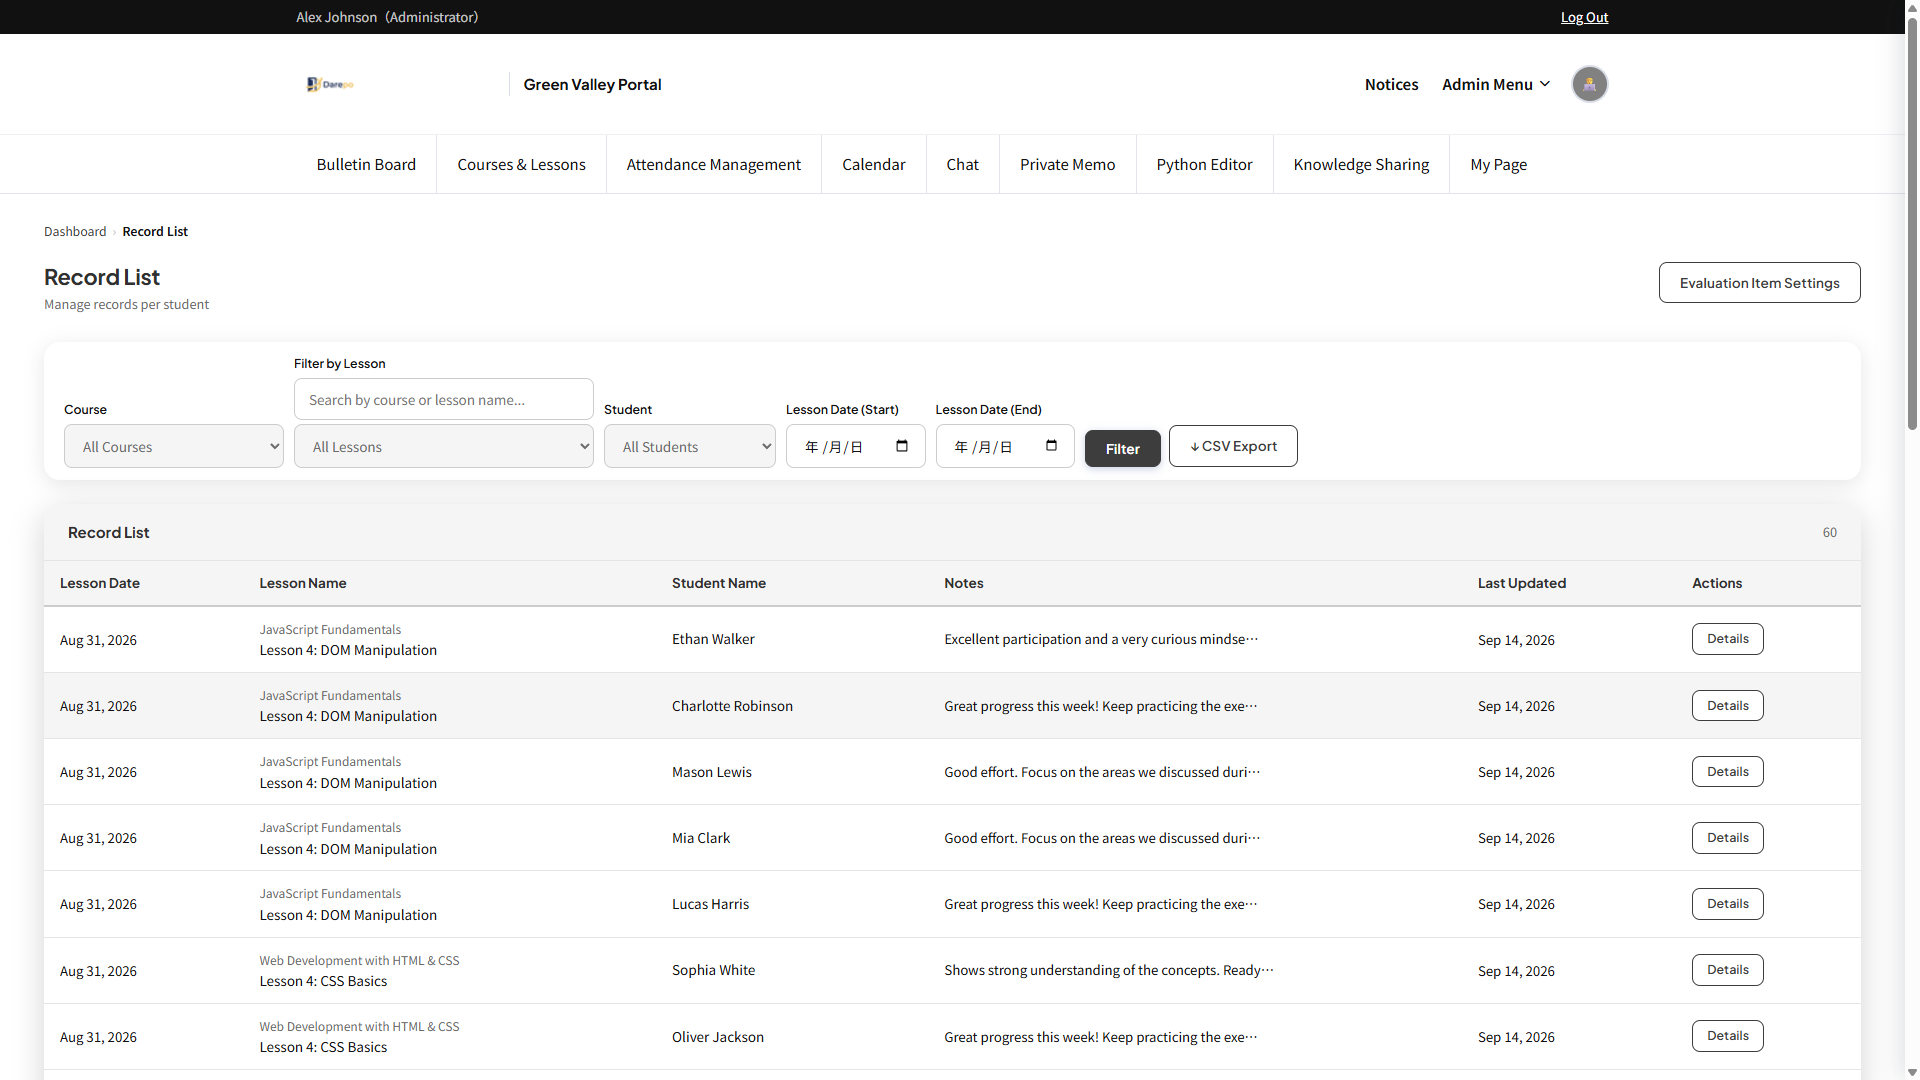
Task: Open the user avatar profile icon
Action: [x=1589, y=84]
